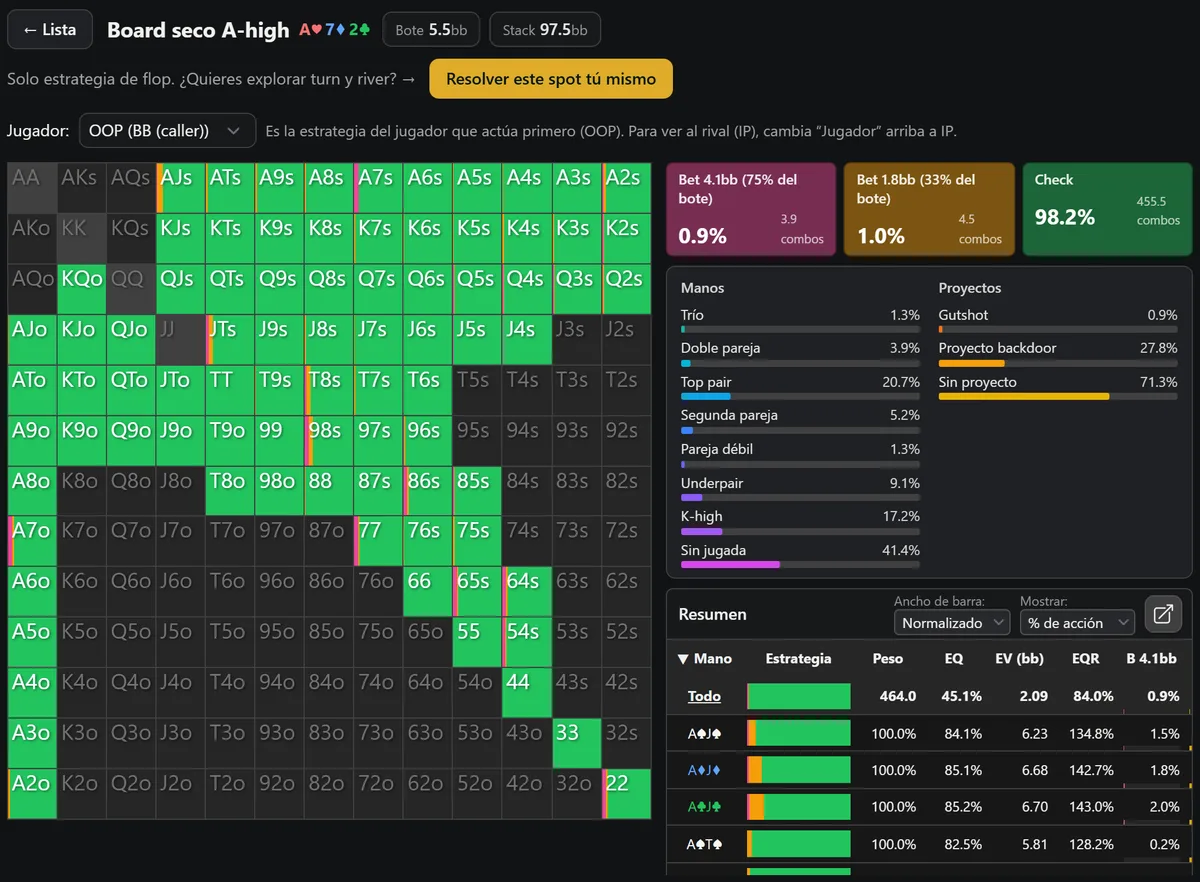Select the 33 pocket pair cell

[577, 743]
